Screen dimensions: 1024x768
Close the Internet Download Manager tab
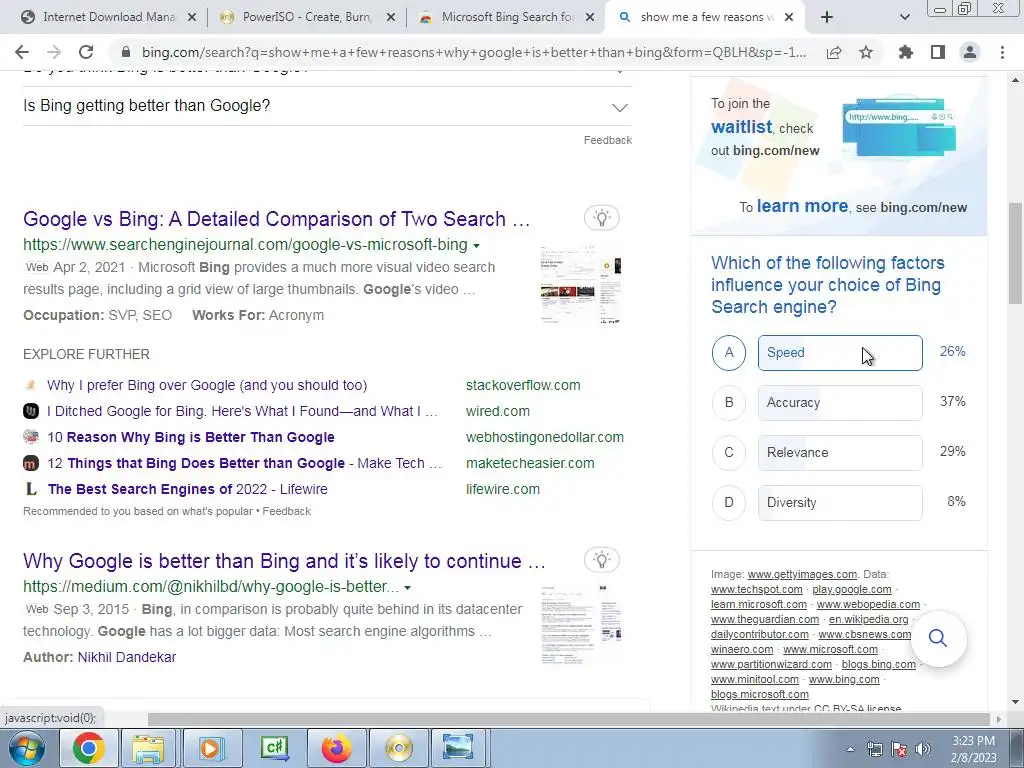pyautogui.click(x=192, y=17)
